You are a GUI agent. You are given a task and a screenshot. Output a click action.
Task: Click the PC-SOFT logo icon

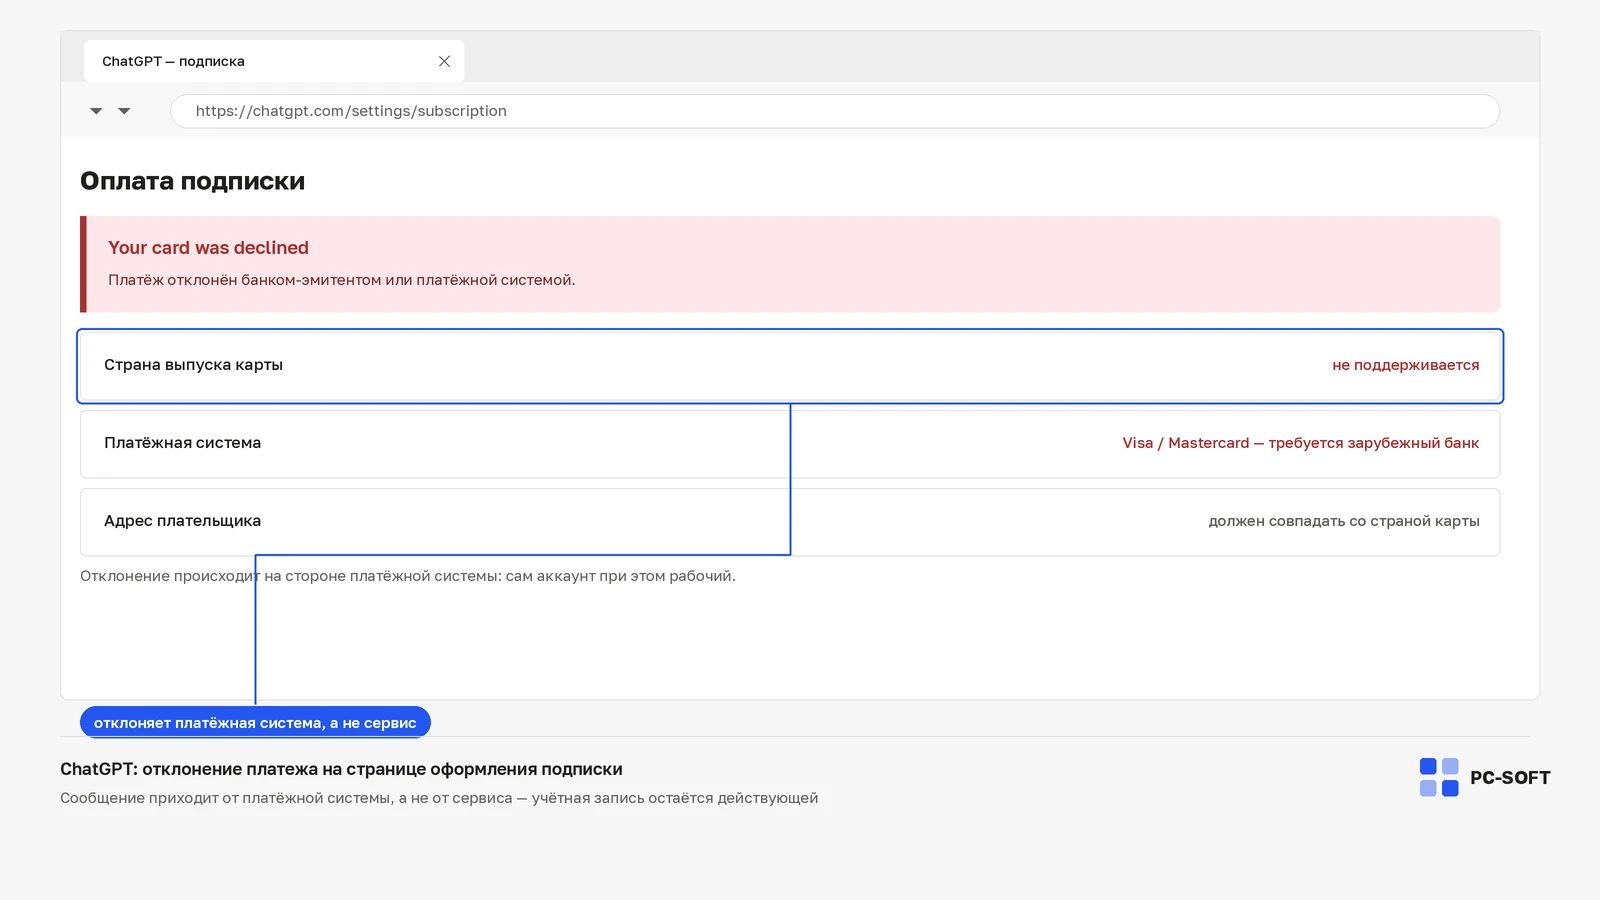tap(1439, 777)
